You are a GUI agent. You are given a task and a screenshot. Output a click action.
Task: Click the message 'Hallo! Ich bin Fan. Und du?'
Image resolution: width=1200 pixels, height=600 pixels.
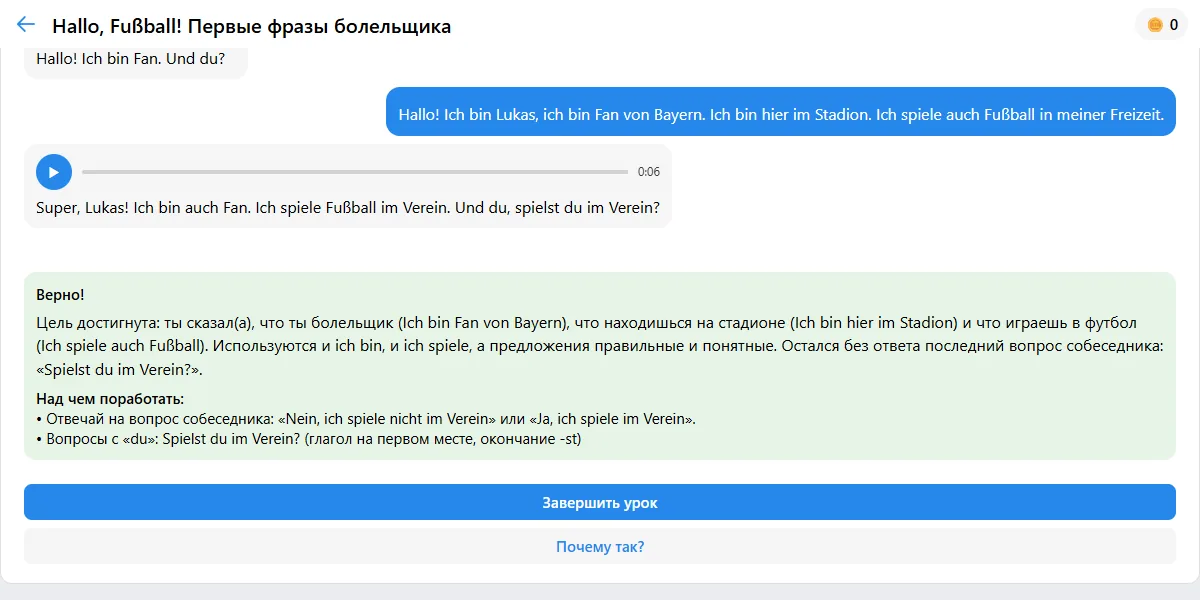[x=131, y=59]
